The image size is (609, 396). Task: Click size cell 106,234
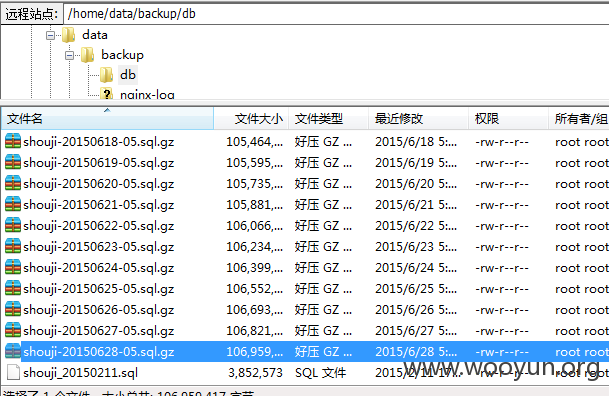pos(255,247)
